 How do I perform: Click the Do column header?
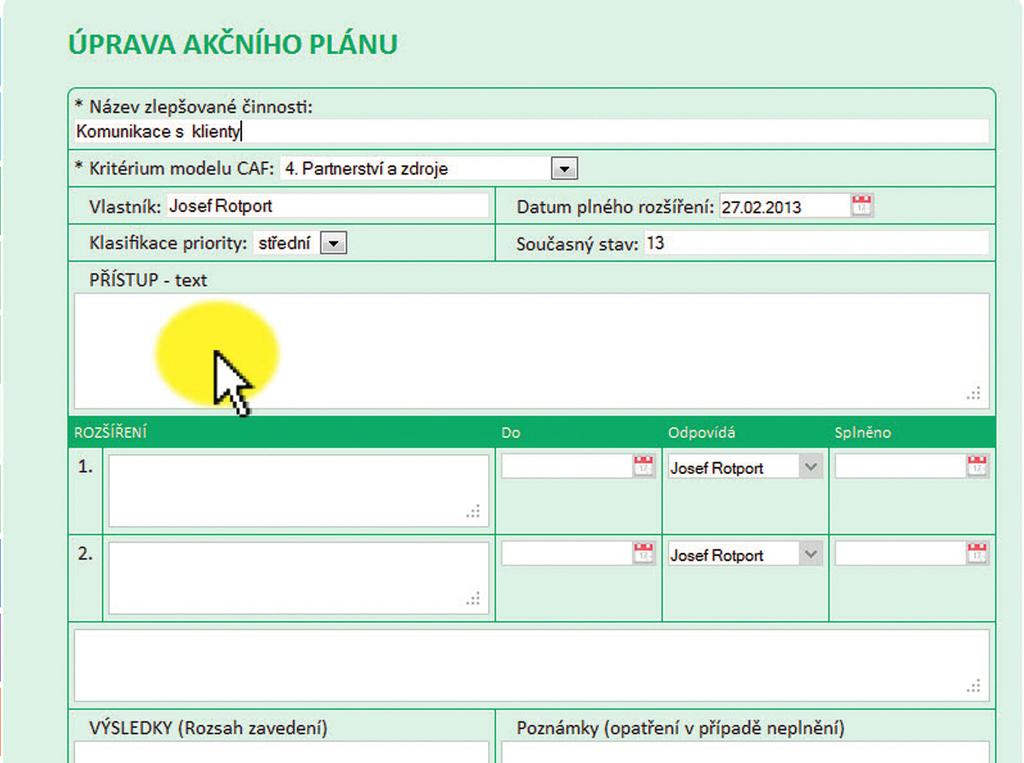[511, 432]
